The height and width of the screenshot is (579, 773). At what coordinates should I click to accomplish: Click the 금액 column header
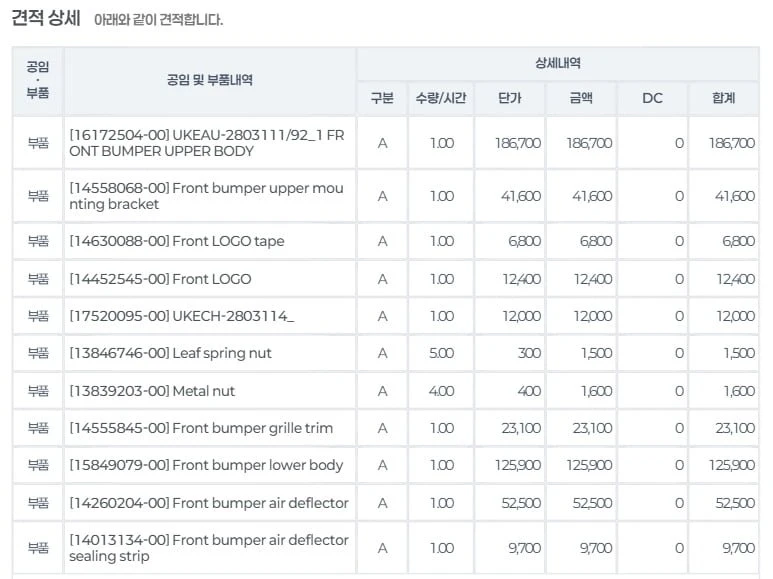(x=581, y=98)
